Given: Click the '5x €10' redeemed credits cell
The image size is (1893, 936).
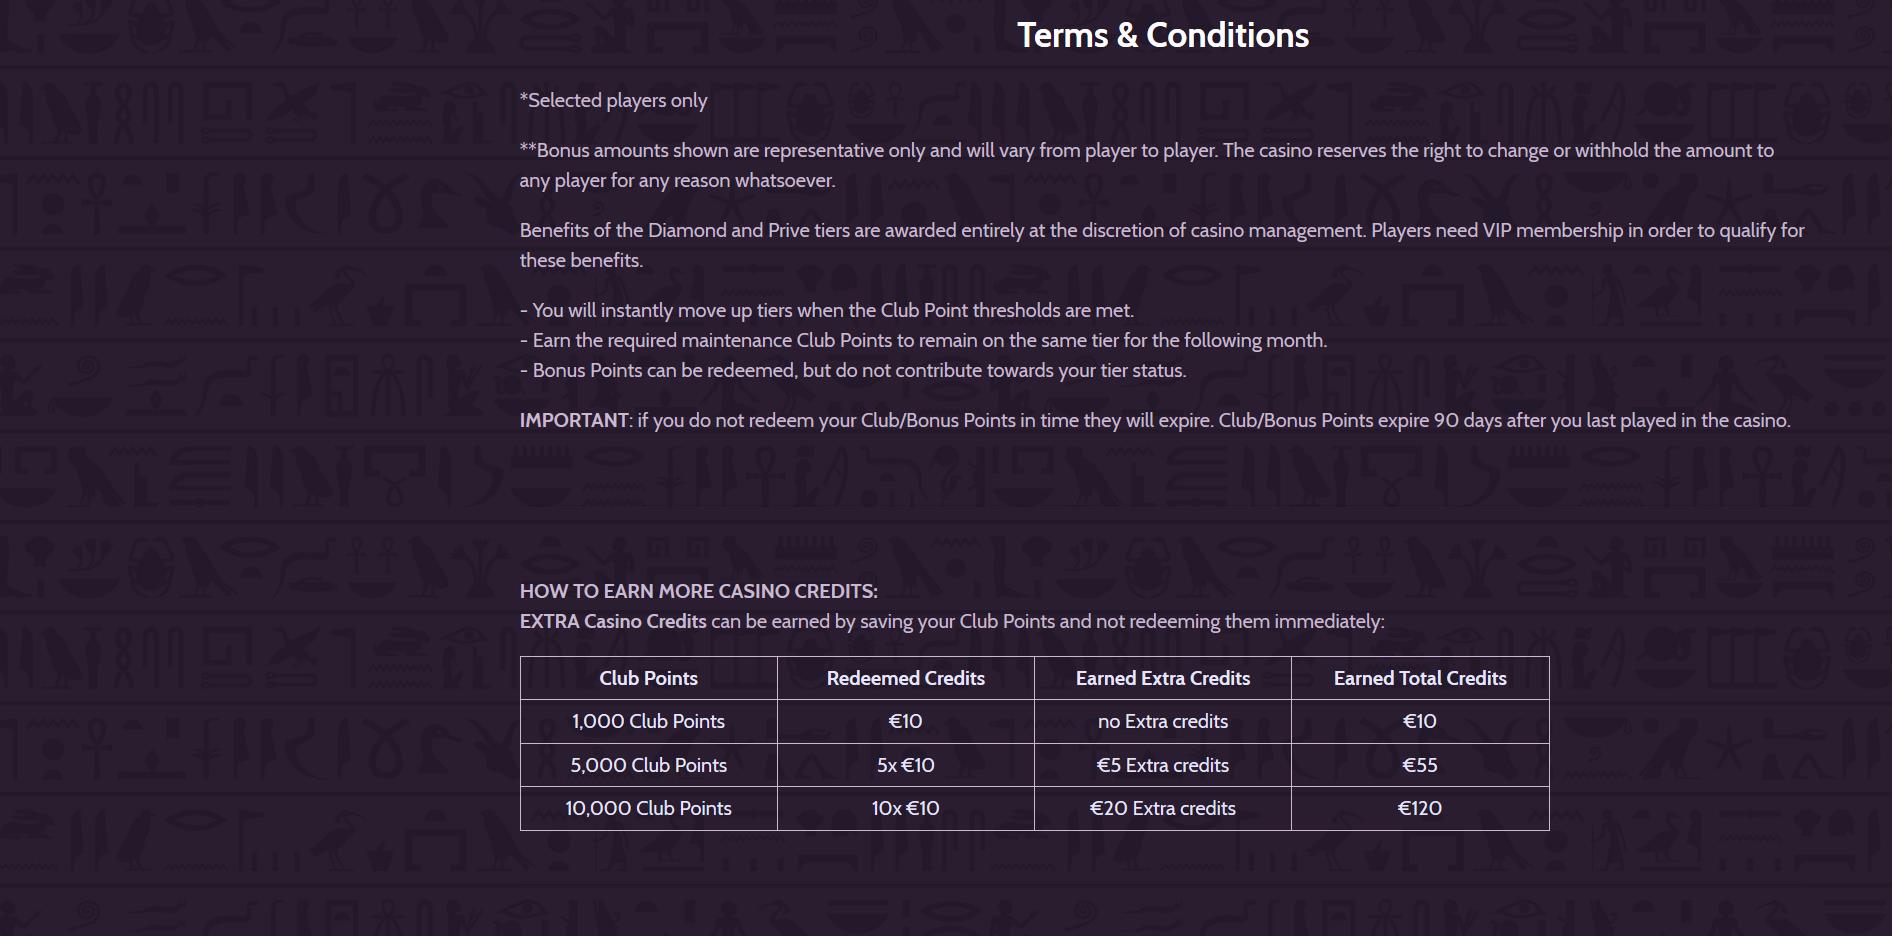Looking at the screenshot, I should point(906,765).
